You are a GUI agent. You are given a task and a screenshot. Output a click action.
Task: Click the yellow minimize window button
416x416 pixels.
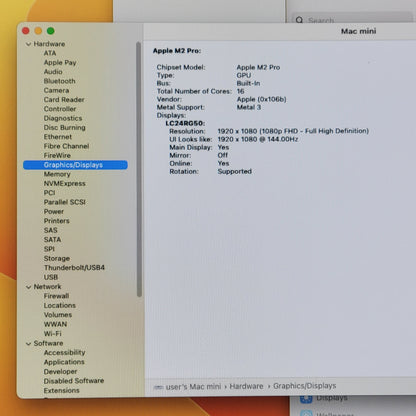pyautogui.click(x=38, y=31)
